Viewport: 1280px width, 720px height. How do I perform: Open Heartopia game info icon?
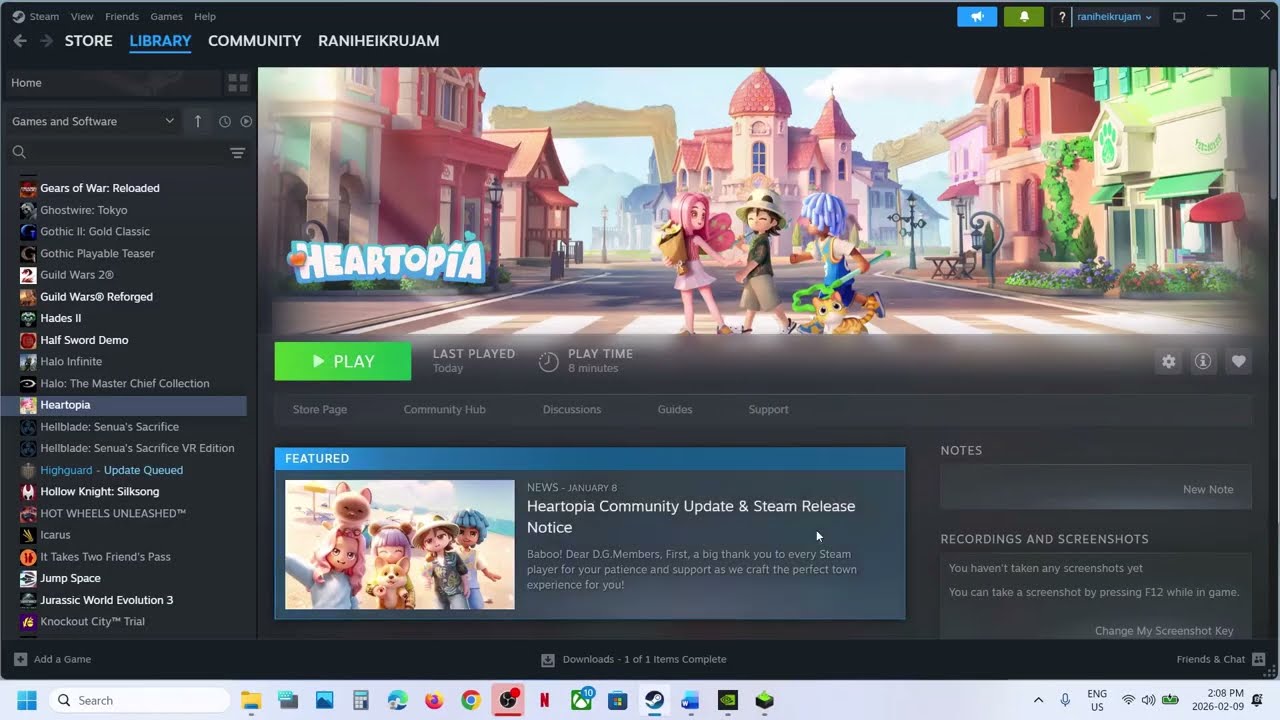tap(1203, 362)
